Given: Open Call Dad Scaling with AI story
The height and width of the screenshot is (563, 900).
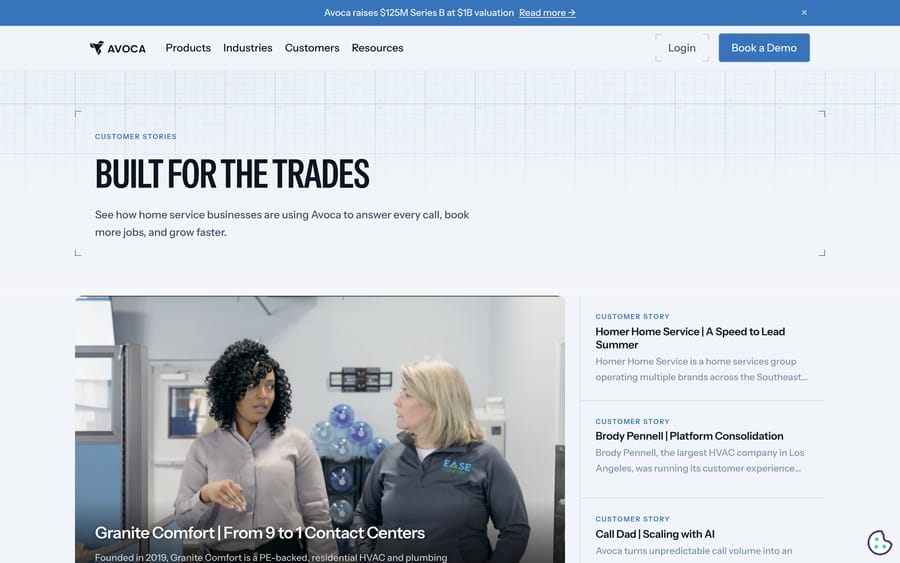Looking at the screenshot, I should pos(655,534).
